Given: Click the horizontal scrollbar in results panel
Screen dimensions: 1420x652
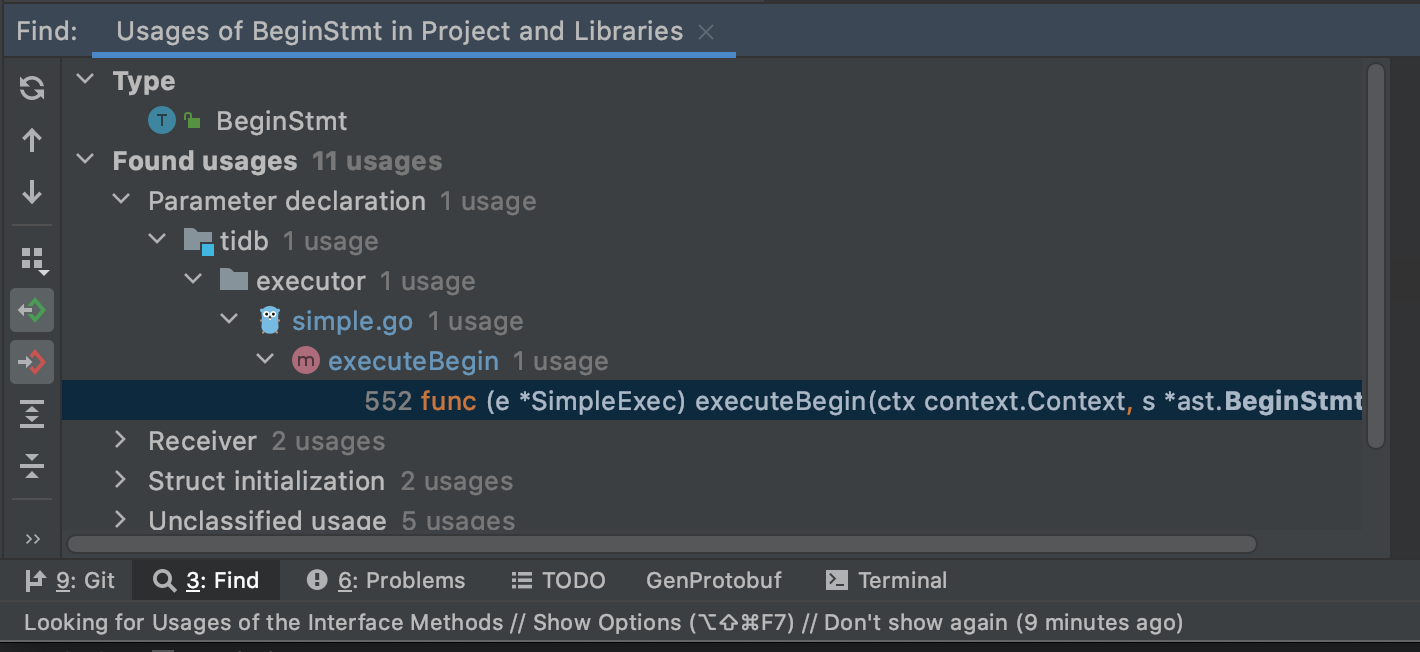Looking at the screenshot, I should (661, 544).
